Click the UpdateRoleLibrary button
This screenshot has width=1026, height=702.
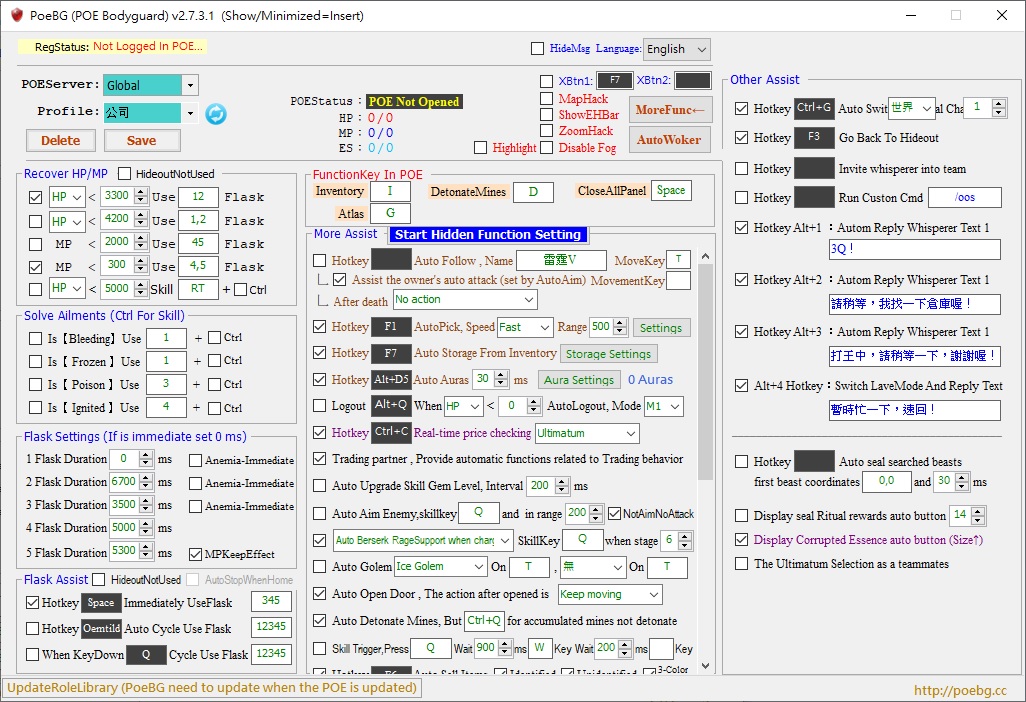point(212,688)
